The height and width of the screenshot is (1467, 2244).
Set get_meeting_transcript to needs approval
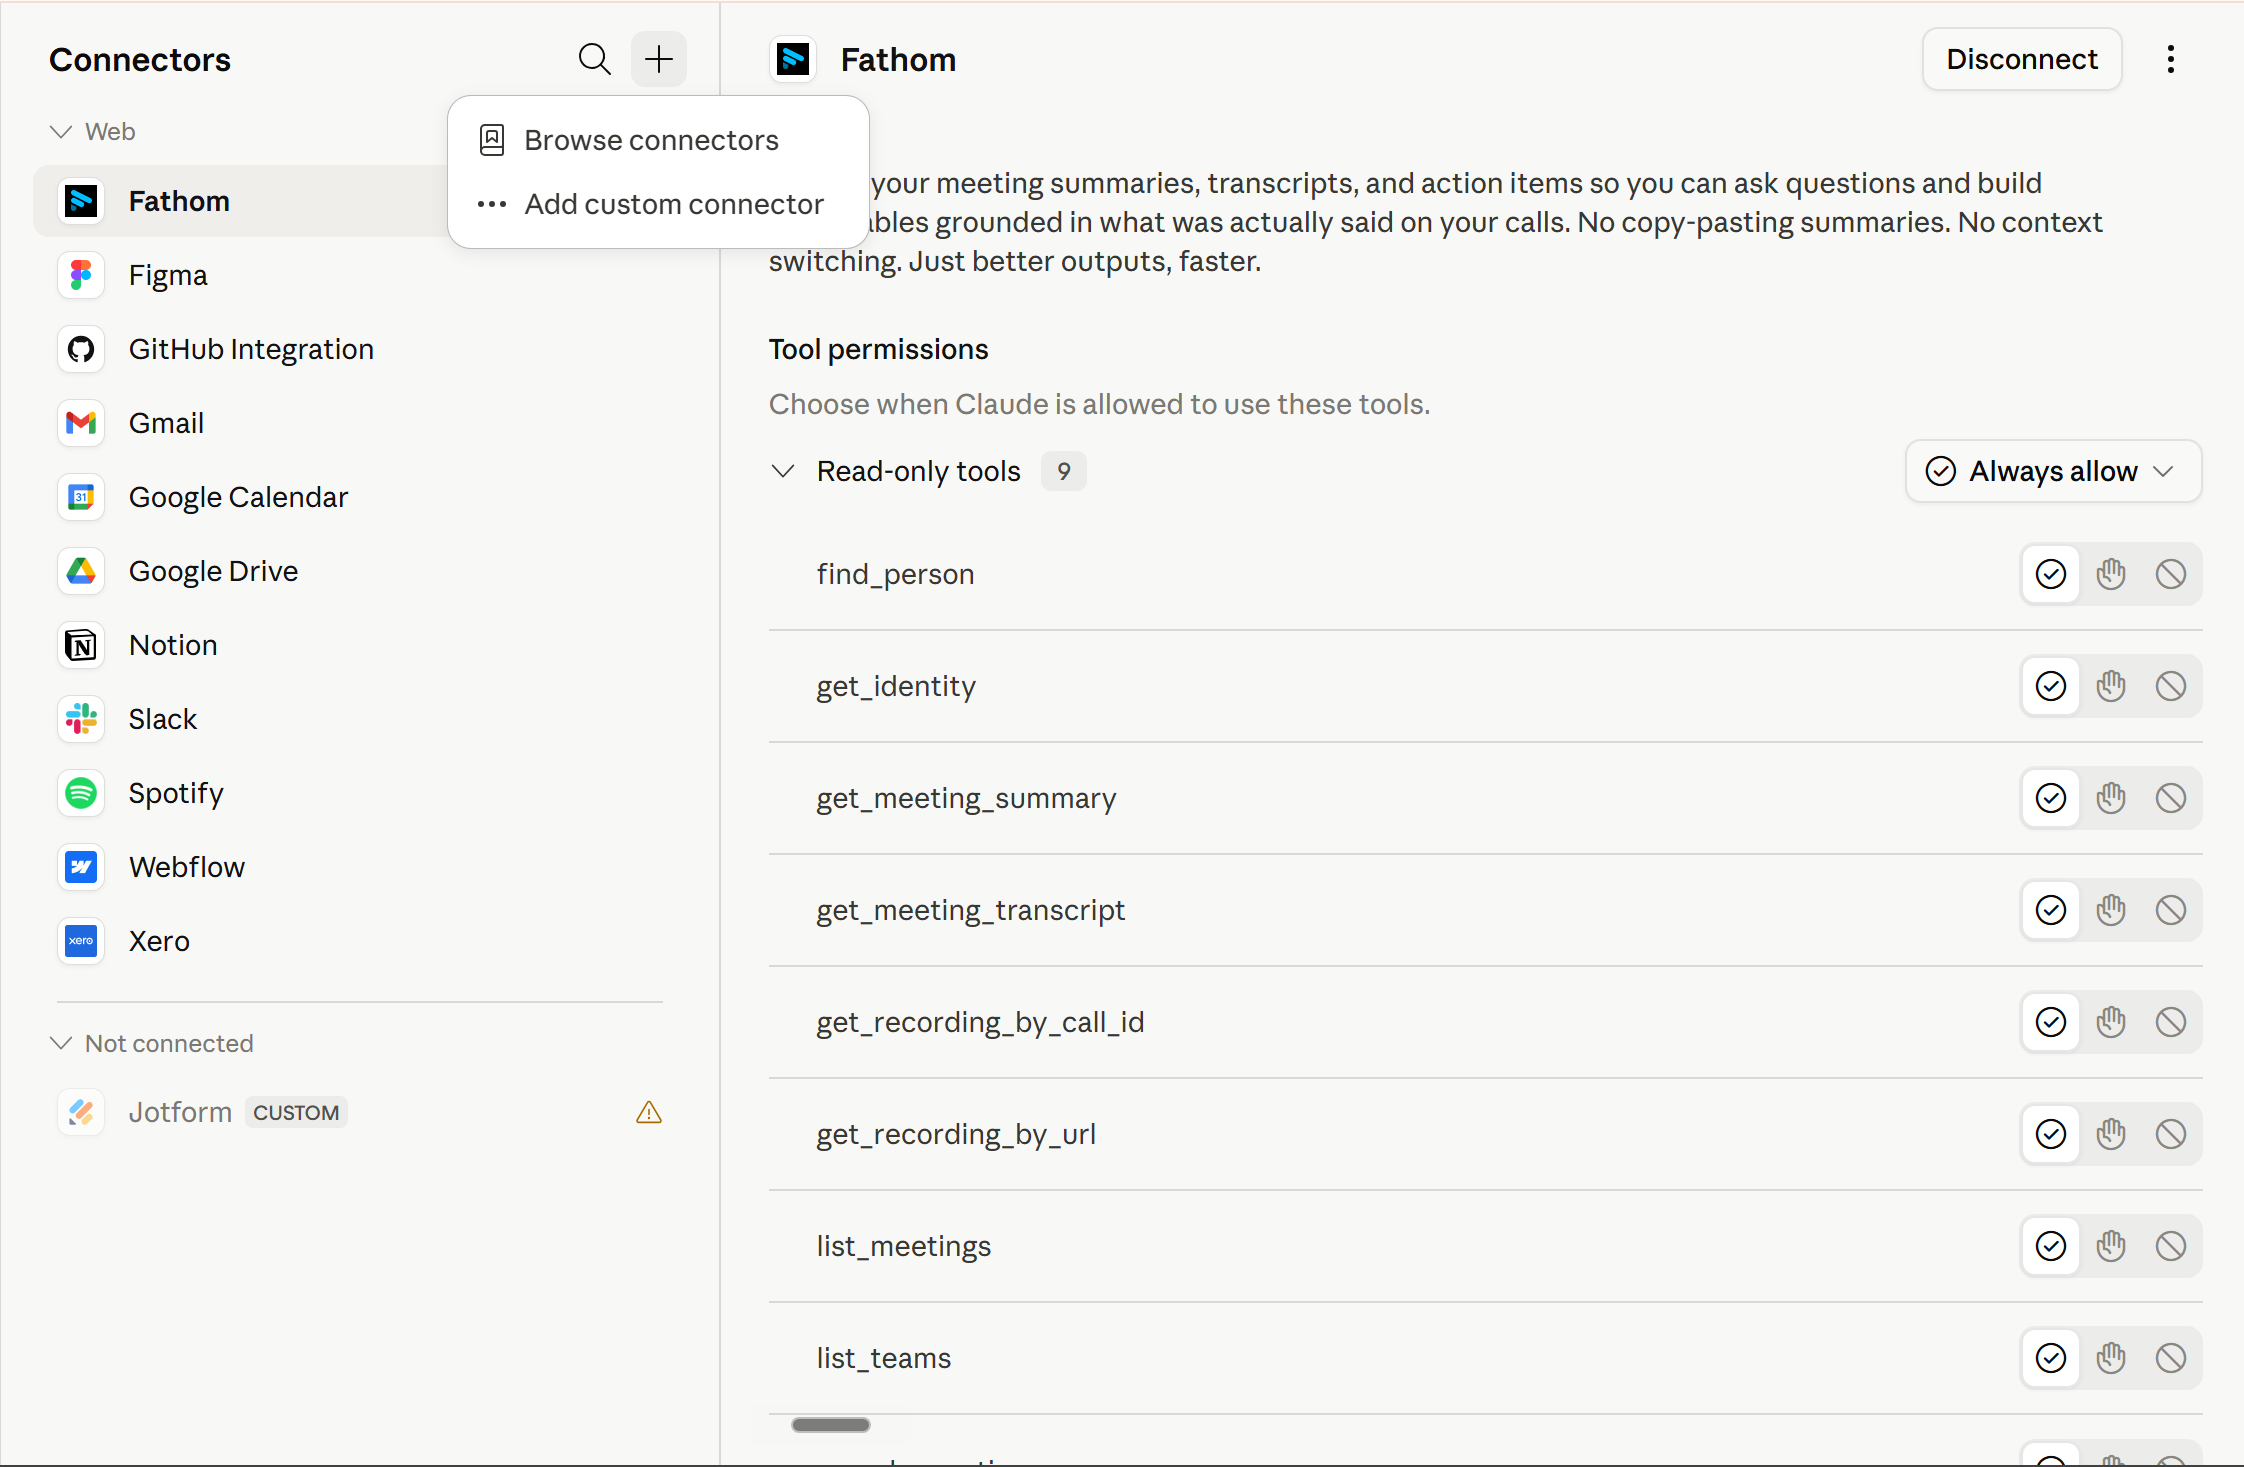2111,910
